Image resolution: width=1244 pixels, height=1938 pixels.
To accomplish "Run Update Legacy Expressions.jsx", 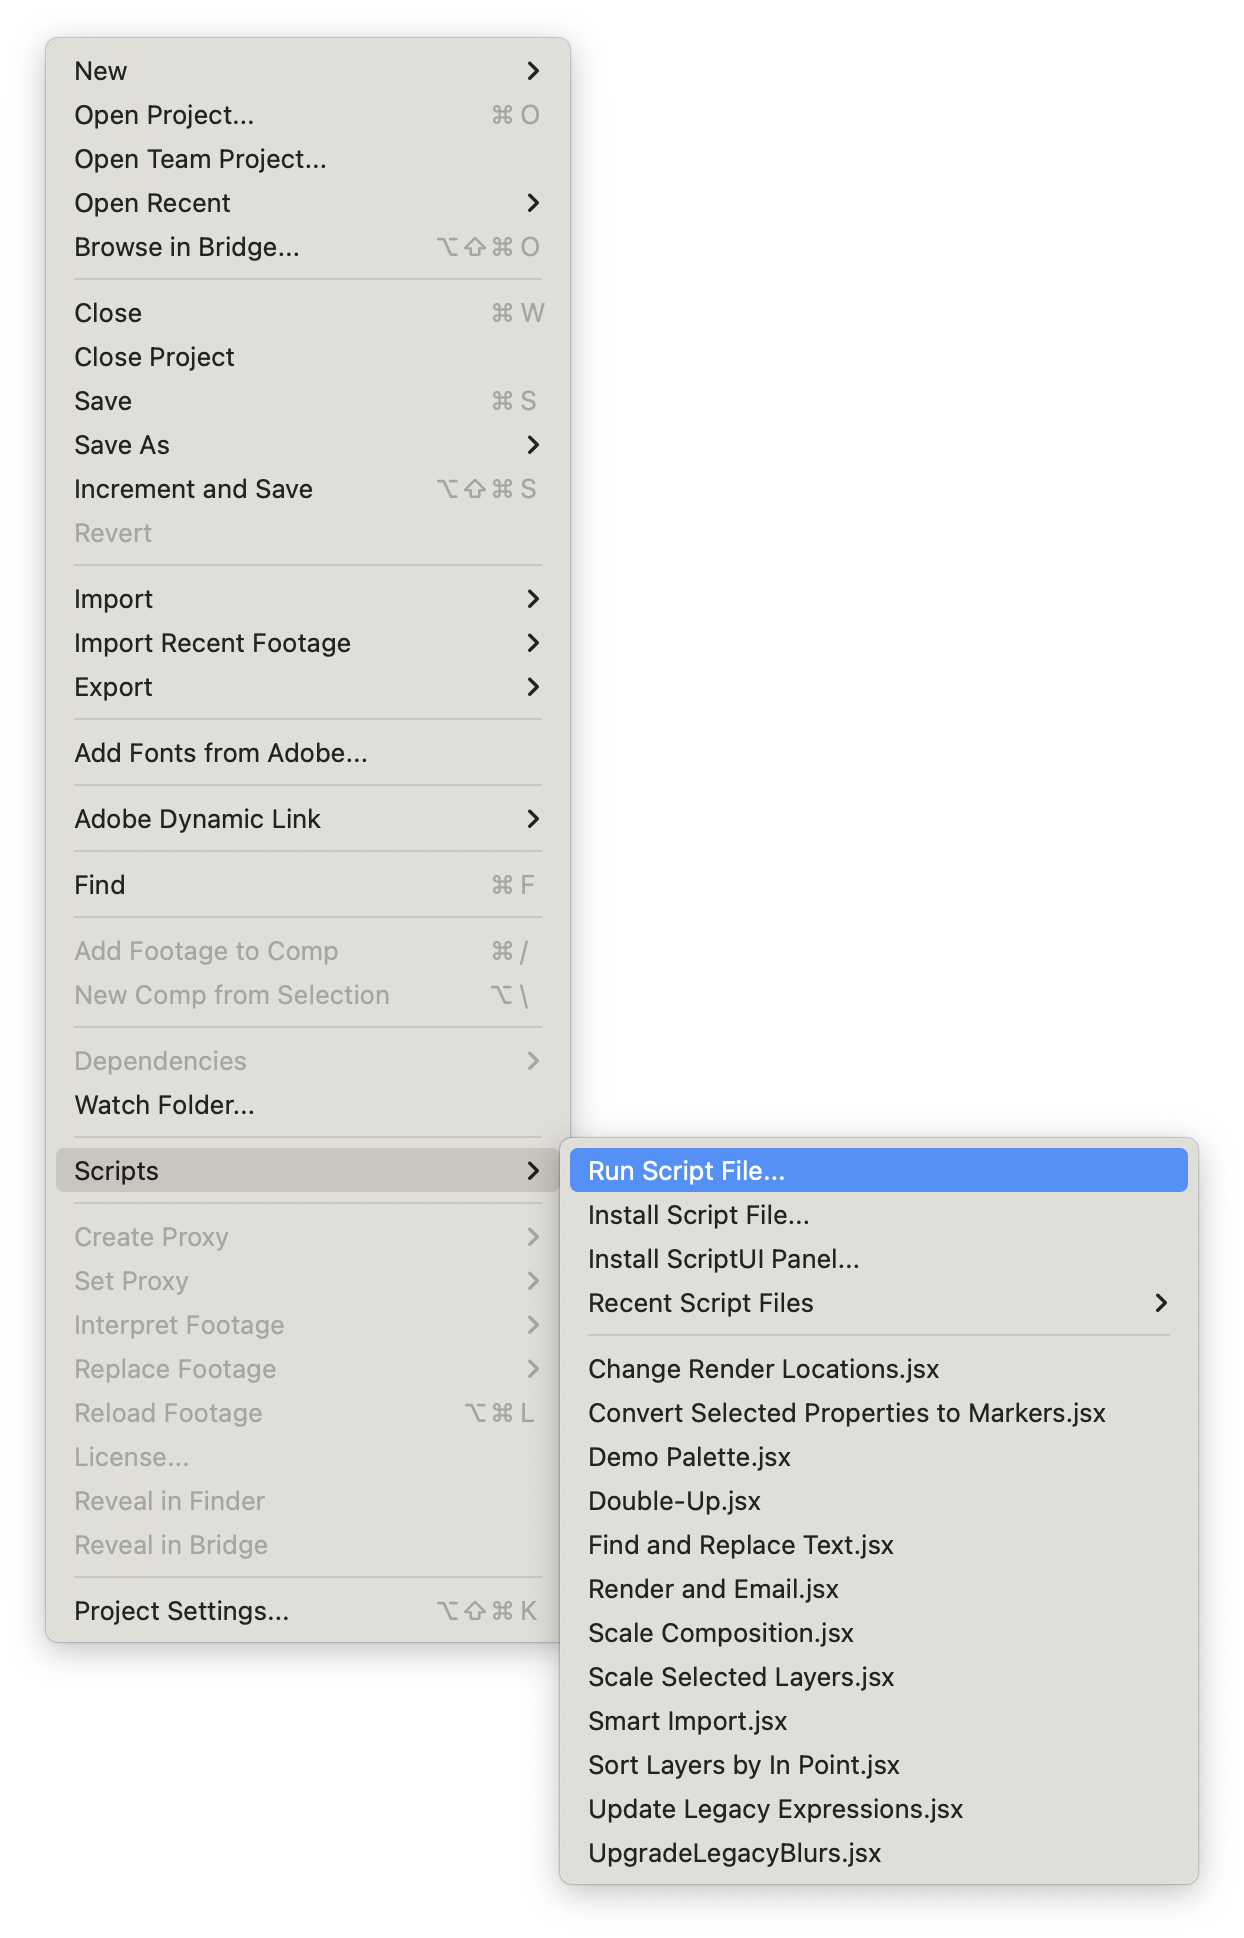I will [x=879, y=1809].
